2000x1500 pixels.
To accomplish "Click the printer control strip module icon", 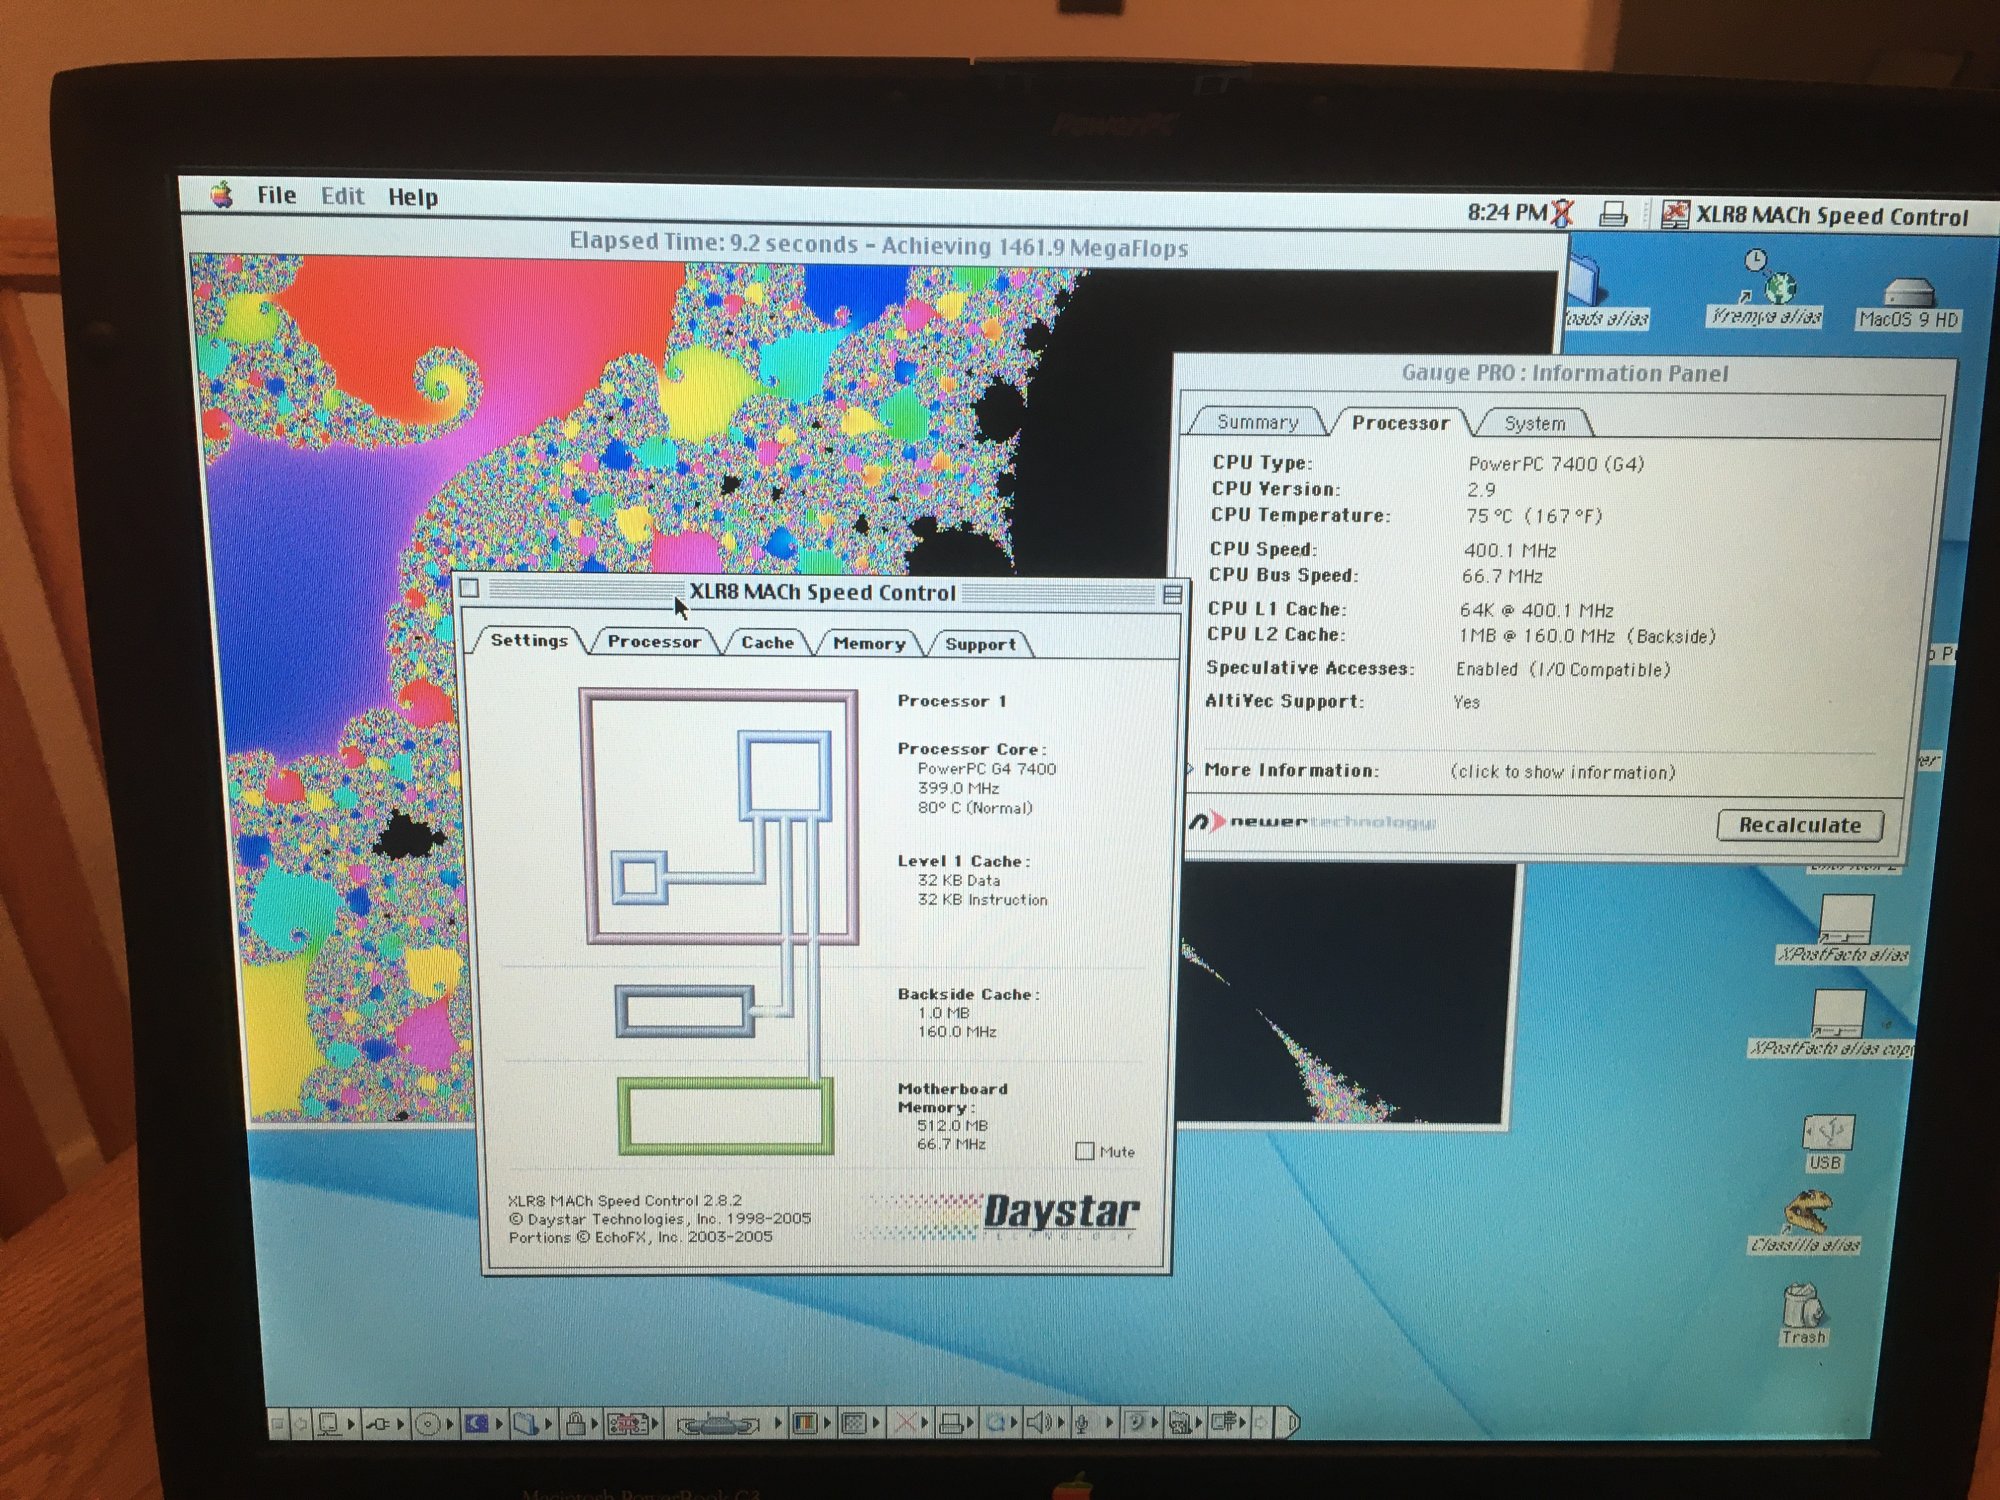I will pyautogui.click(x=951, y=1422).
